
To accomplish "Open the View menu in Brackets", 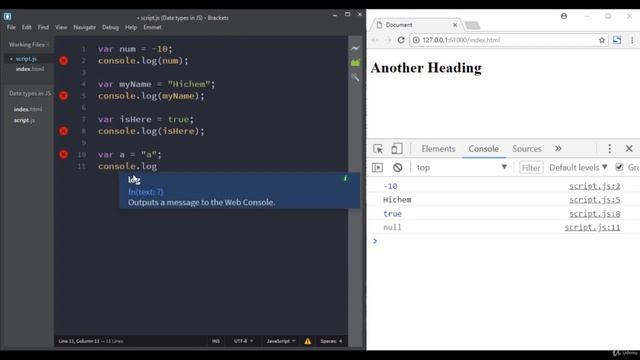I will [x=61, y=27].
